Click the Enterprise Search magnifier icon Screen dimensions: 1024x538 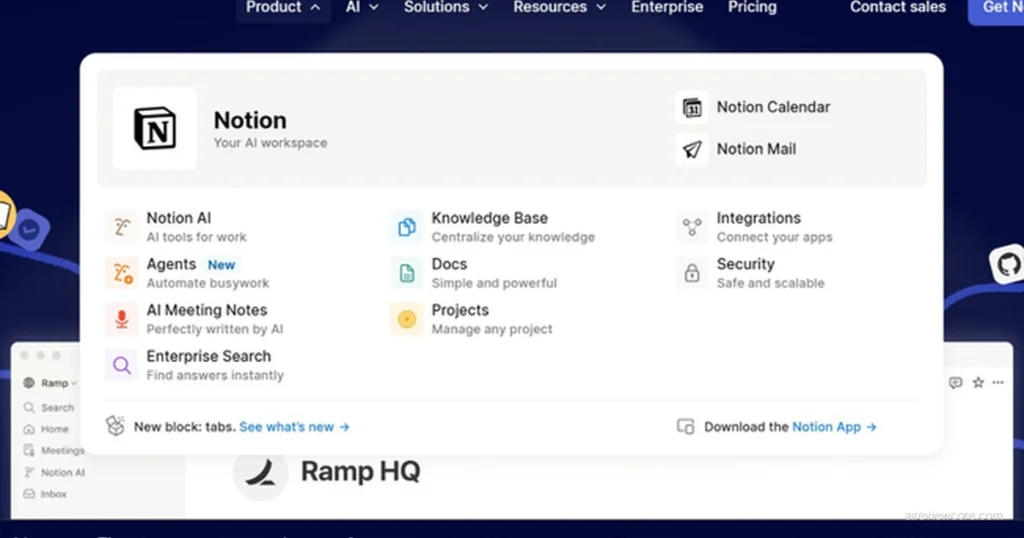(121, 365)
